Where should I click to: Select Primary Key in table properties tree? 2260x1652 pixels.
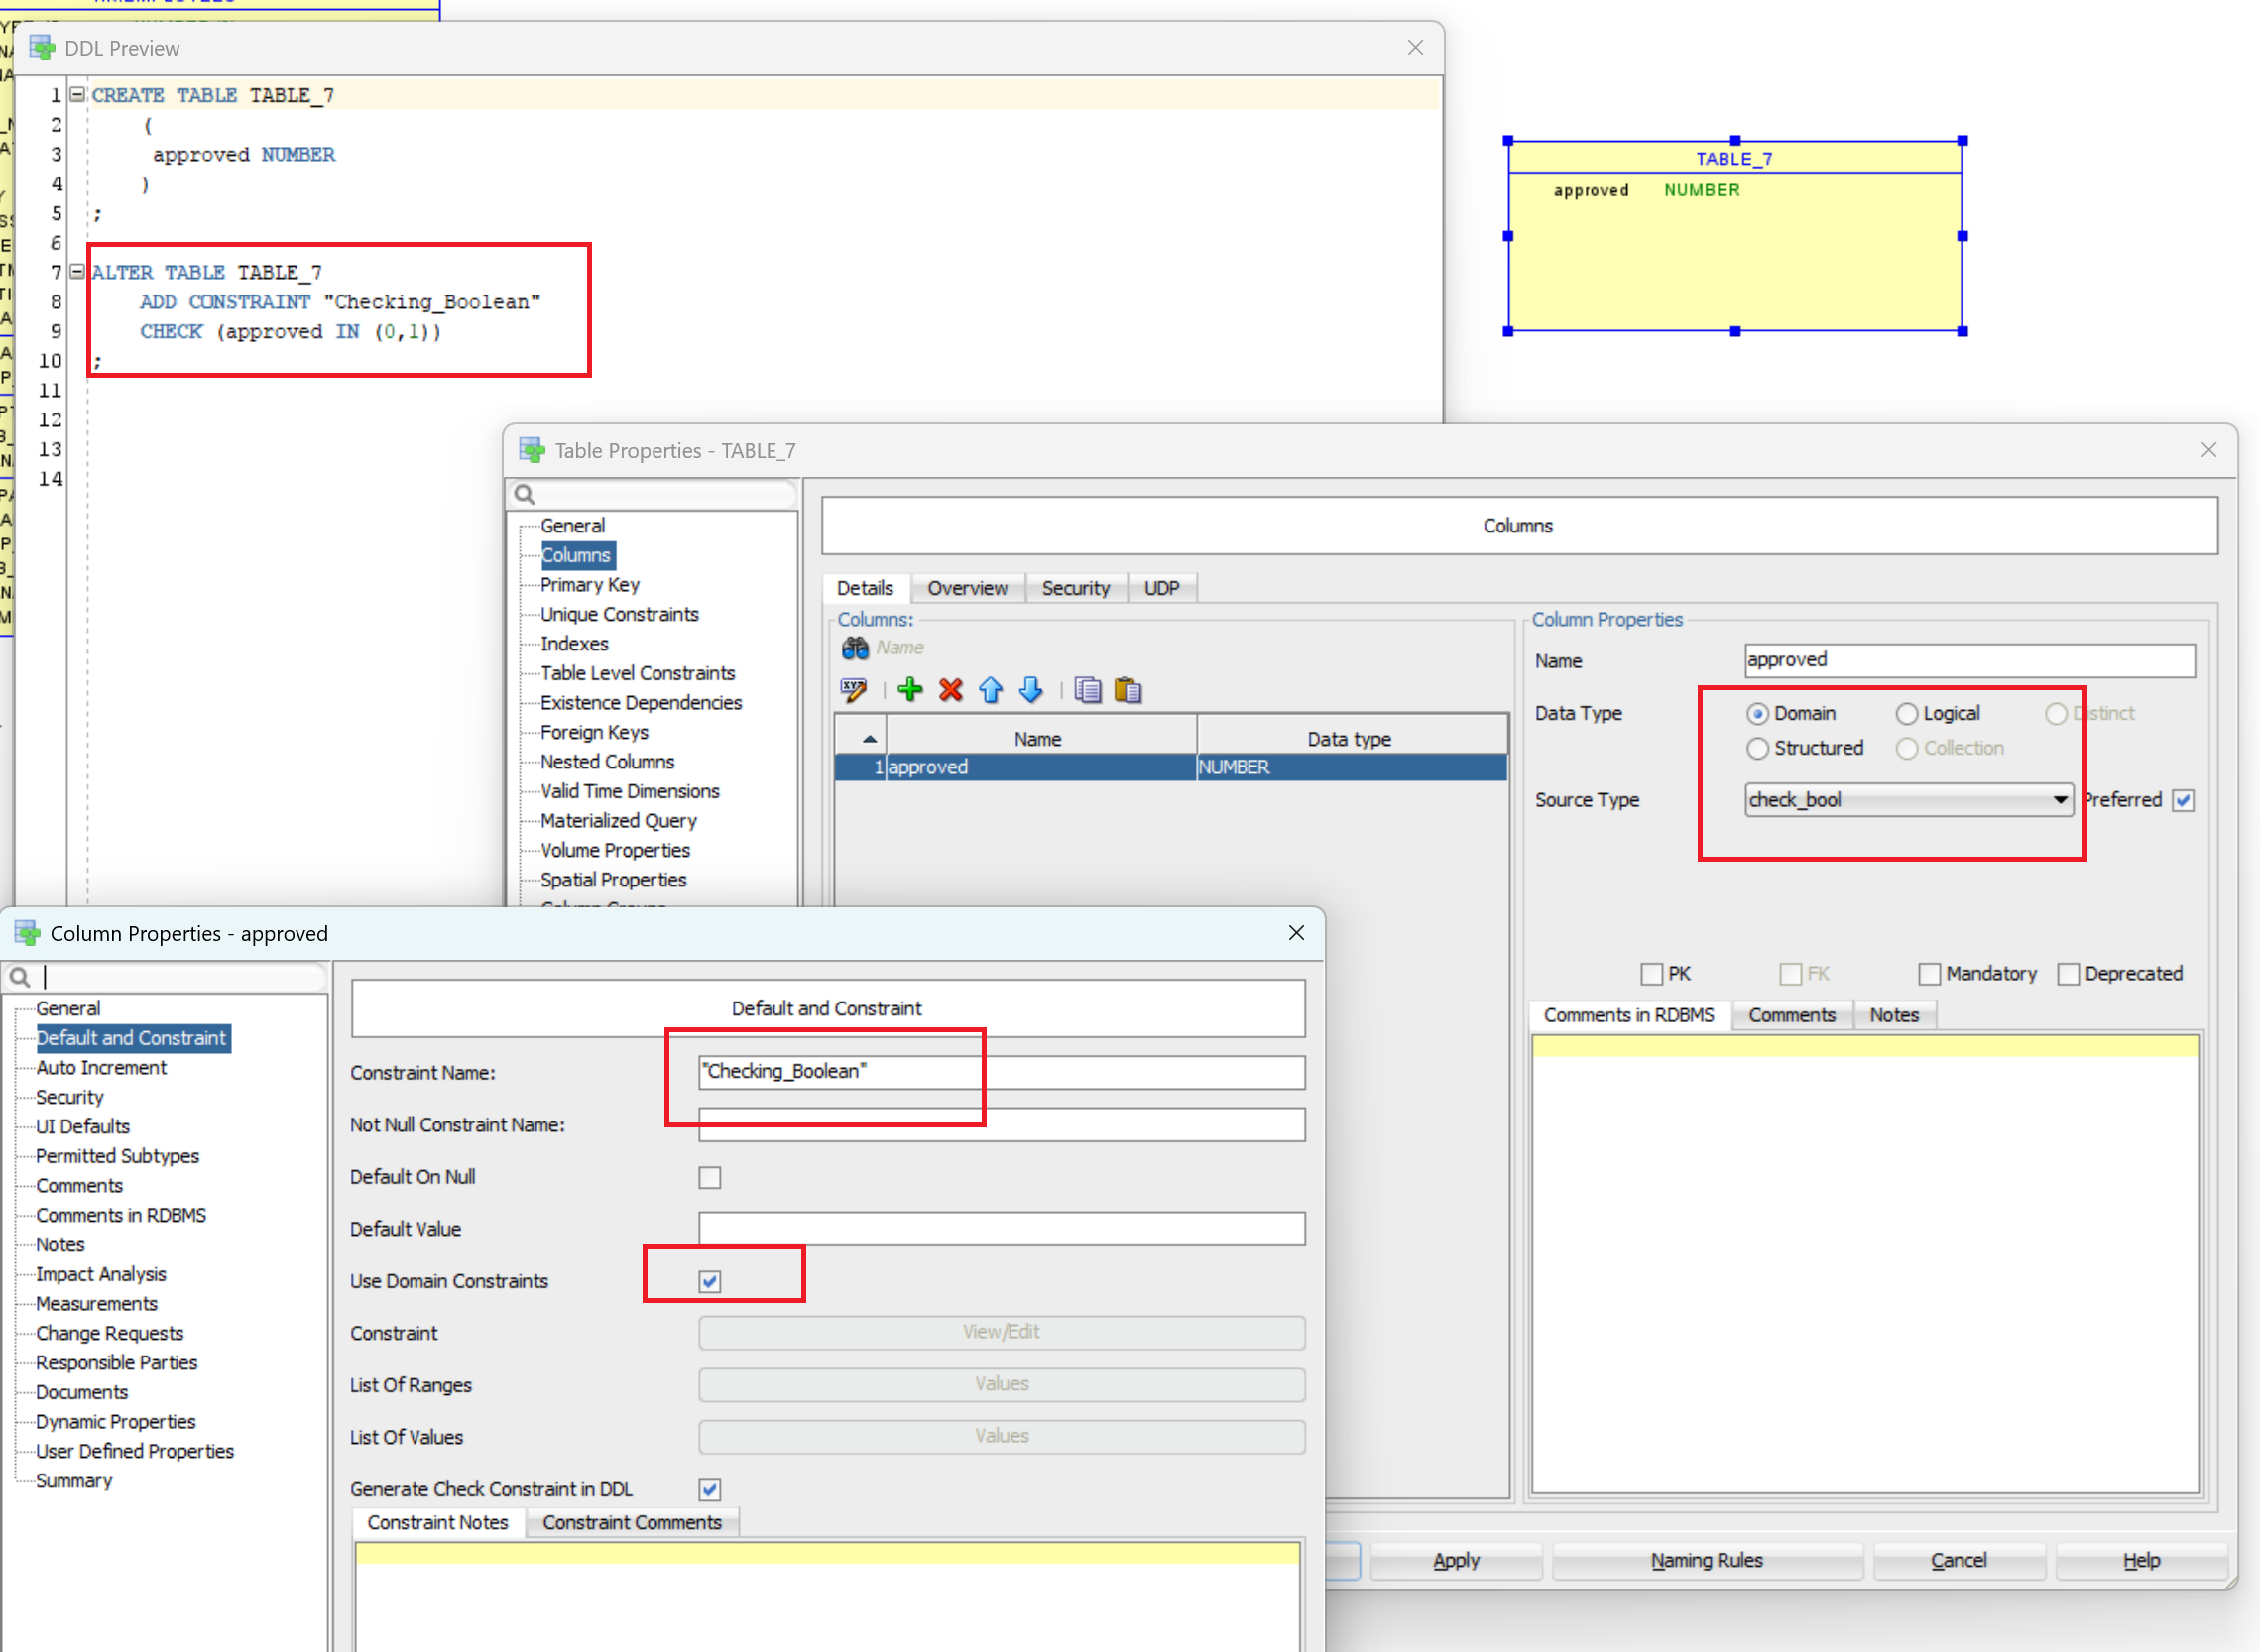point(589,585)
